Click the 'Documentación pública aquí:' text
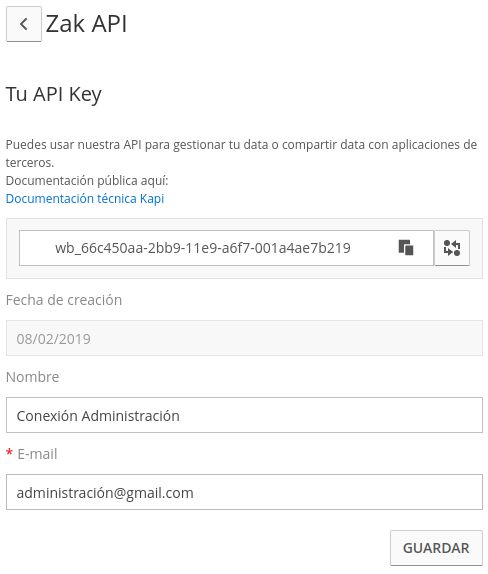This screenshot has height=574, width=488. pyautogui.click(x=87, y=180)
